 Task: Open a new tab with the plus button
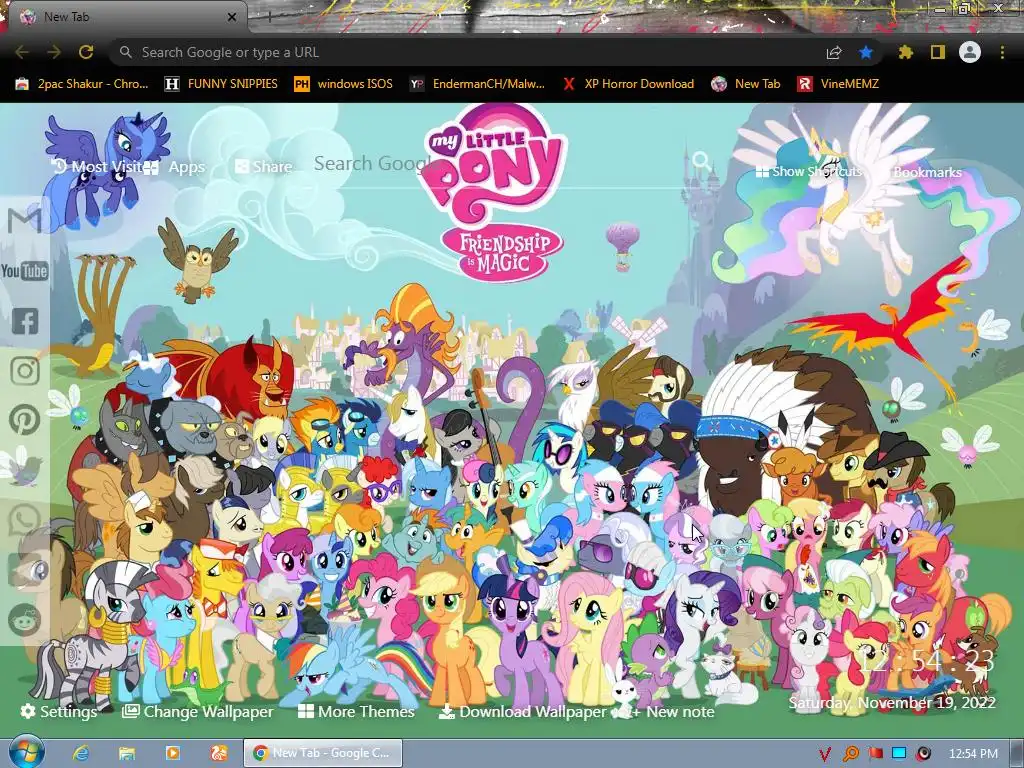(269, 17)
